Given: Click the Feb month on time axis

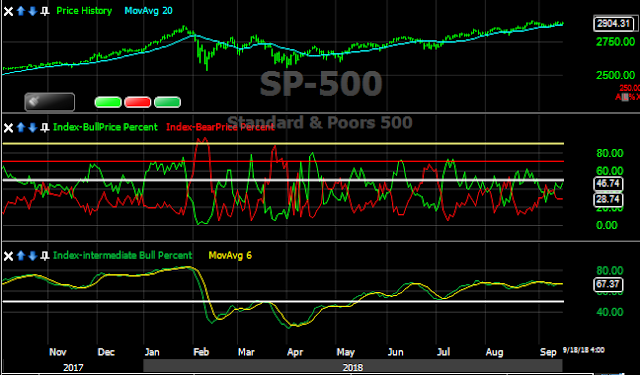Looking at the screenshot, I should coord(201,352).
